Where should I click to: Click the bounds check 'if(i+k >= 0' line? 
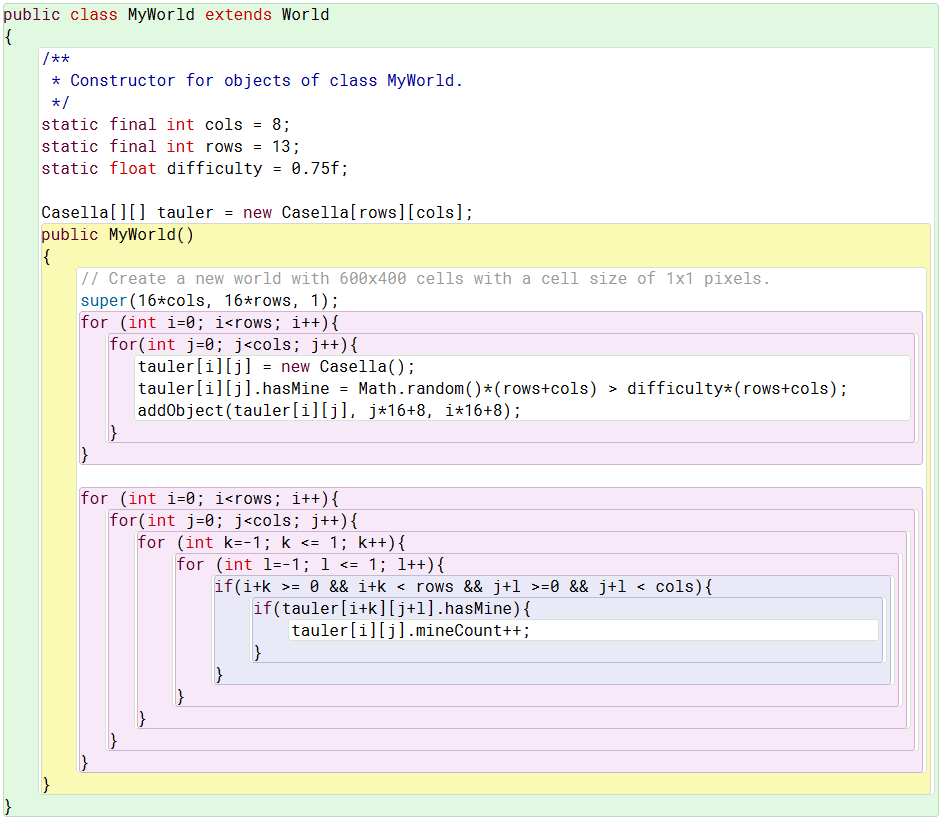pos(463,587)
